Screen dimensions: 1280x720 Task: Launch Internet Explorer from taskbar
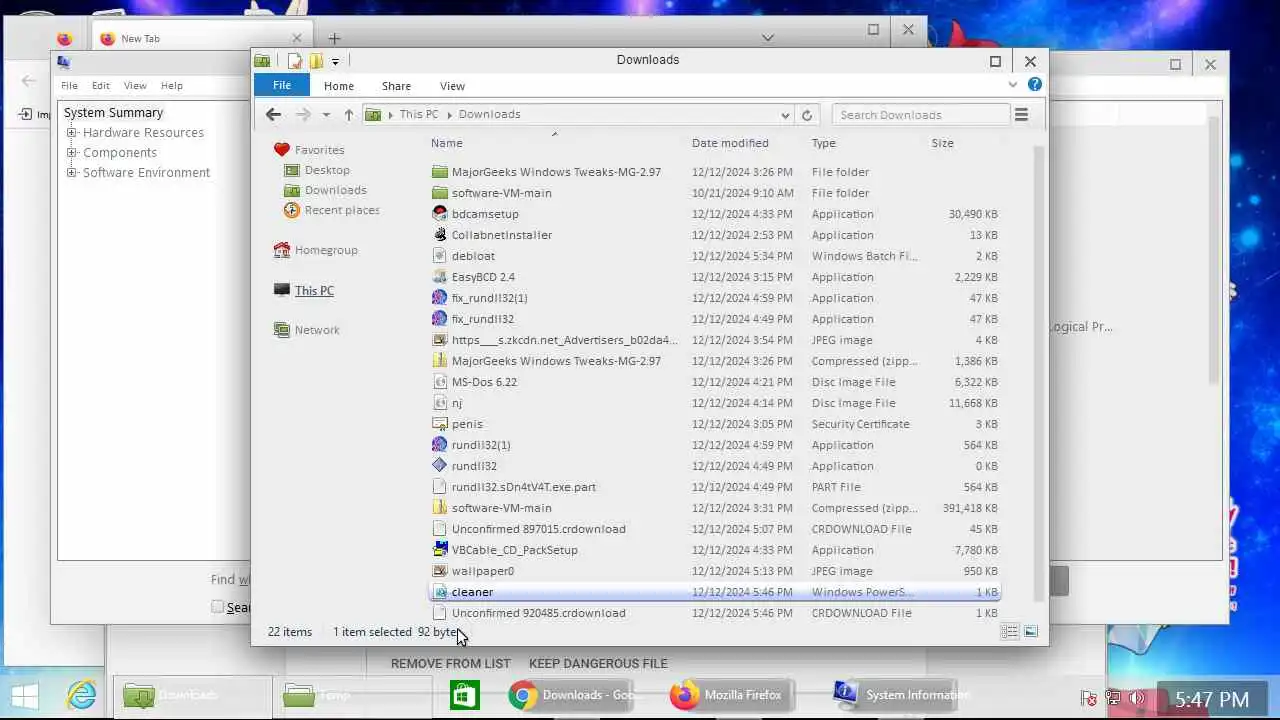pos(81,695)
